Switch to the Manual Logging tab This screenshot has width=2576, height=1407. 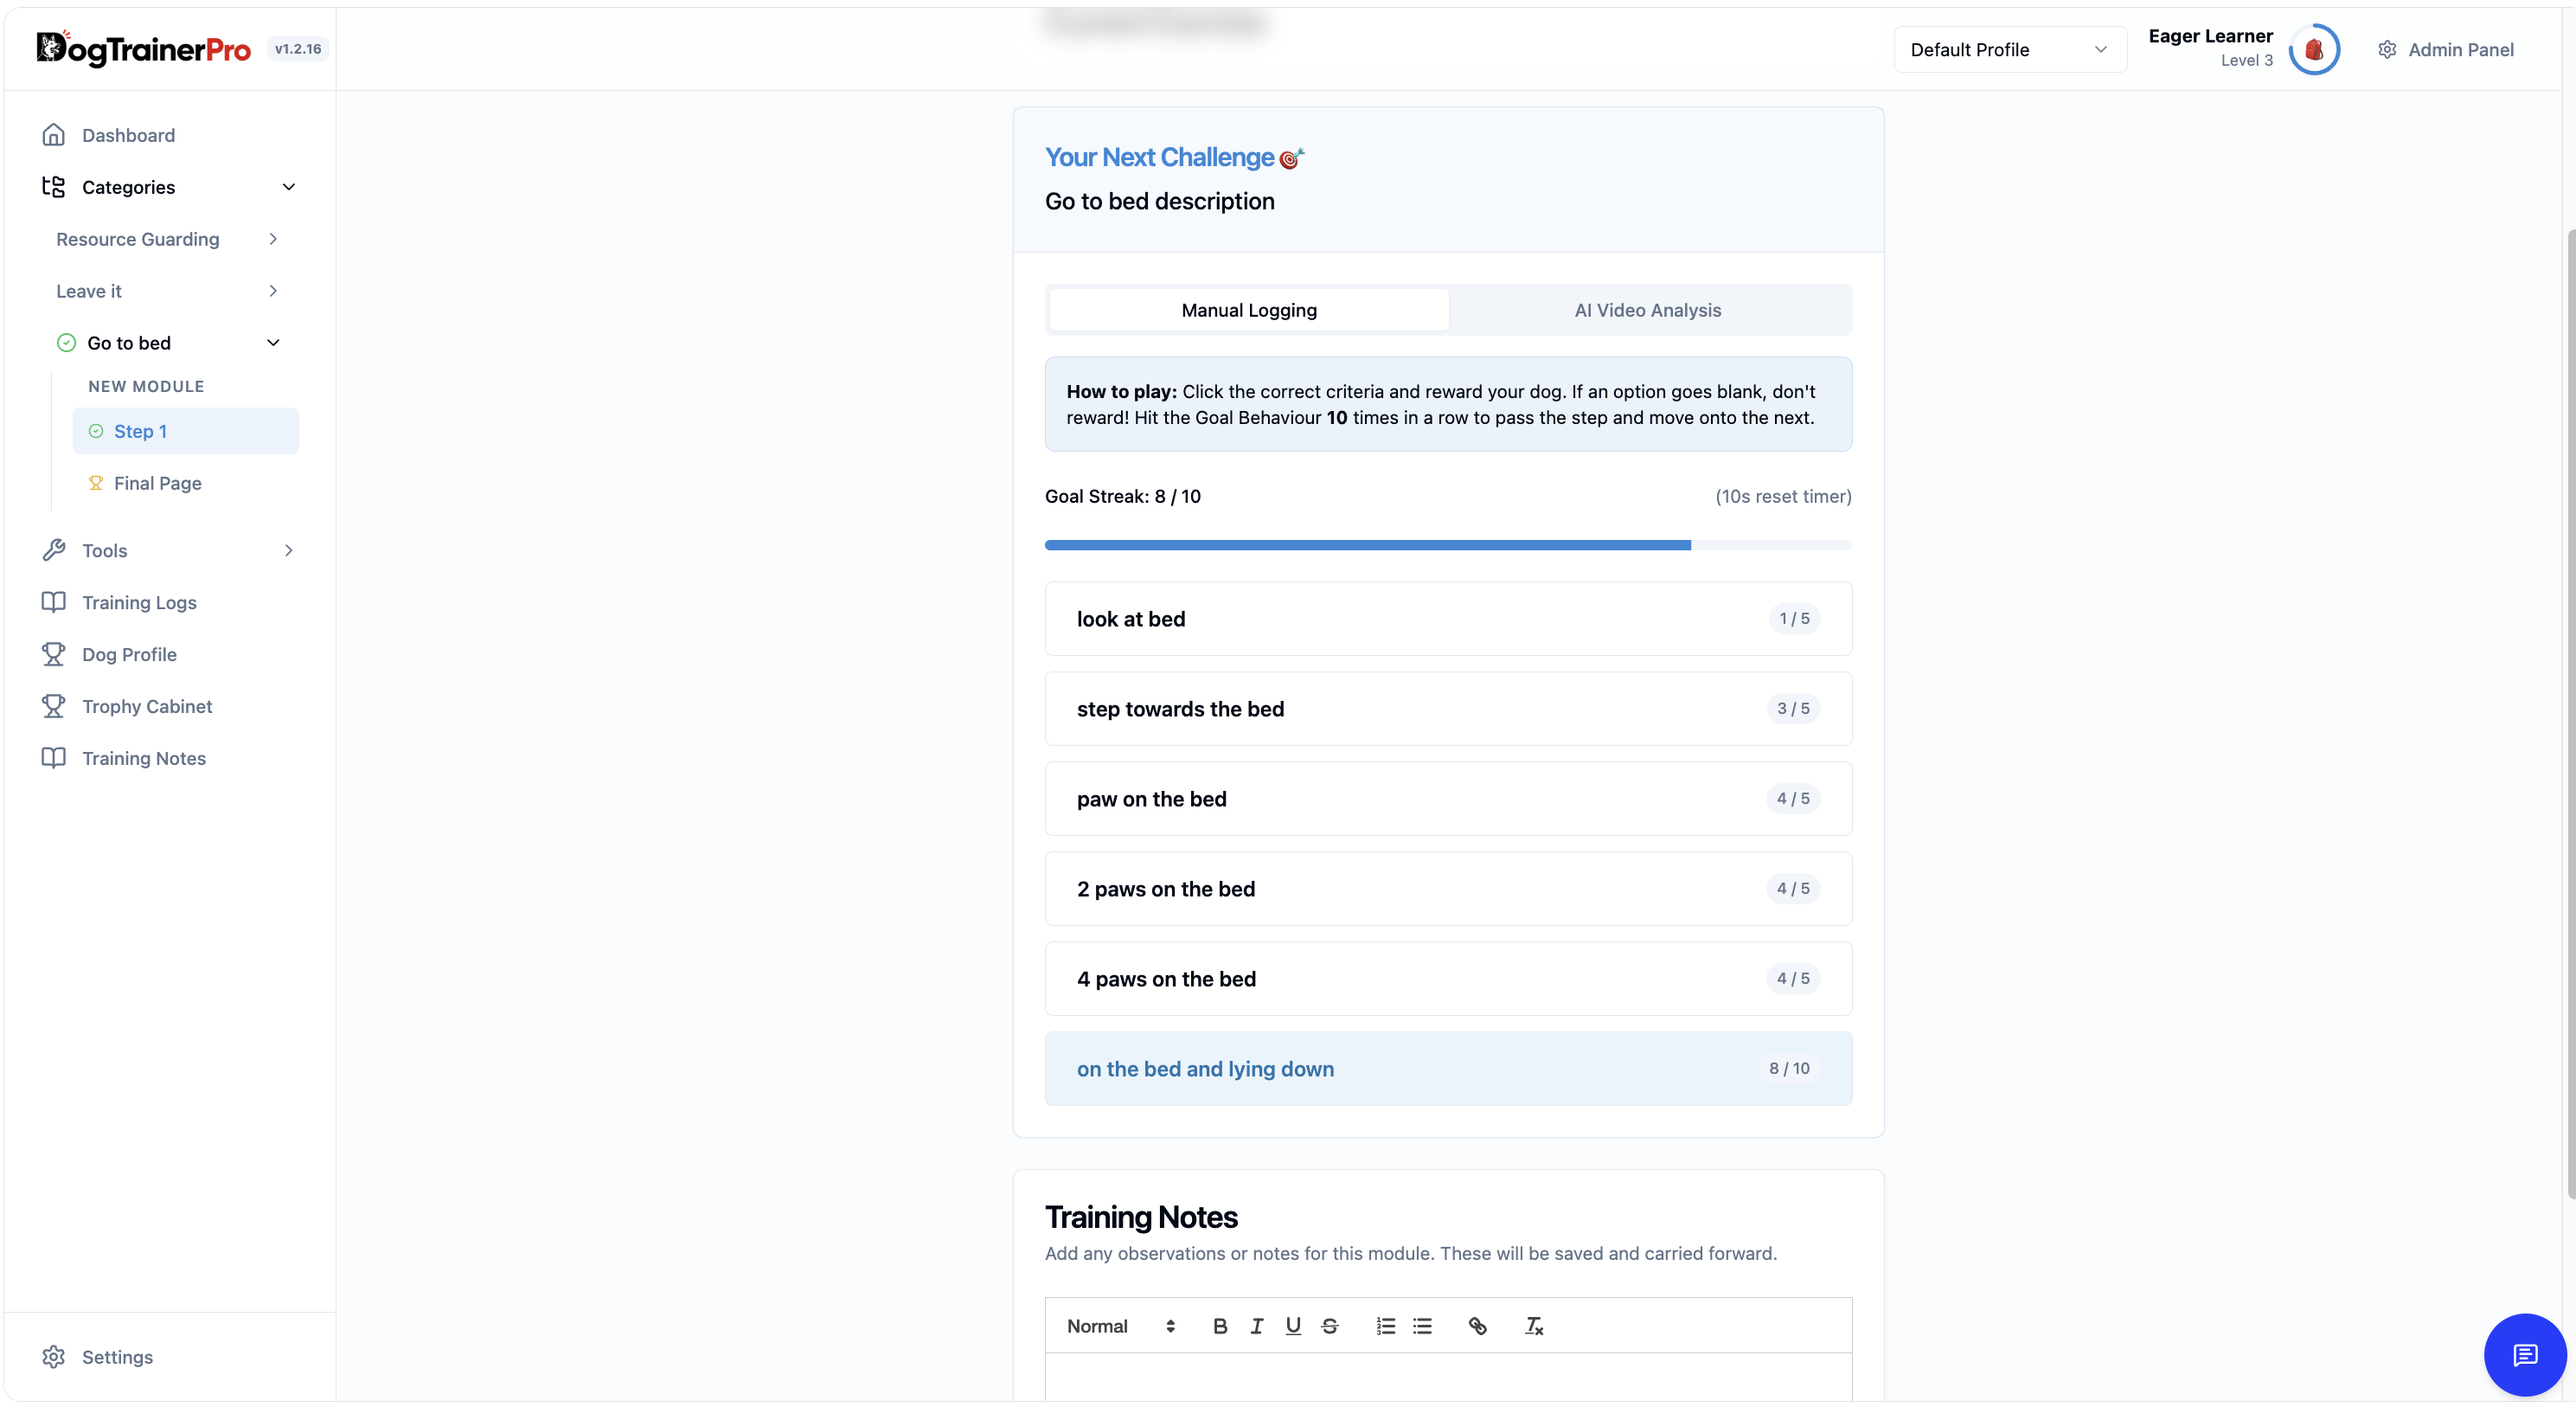point(1249,310)
